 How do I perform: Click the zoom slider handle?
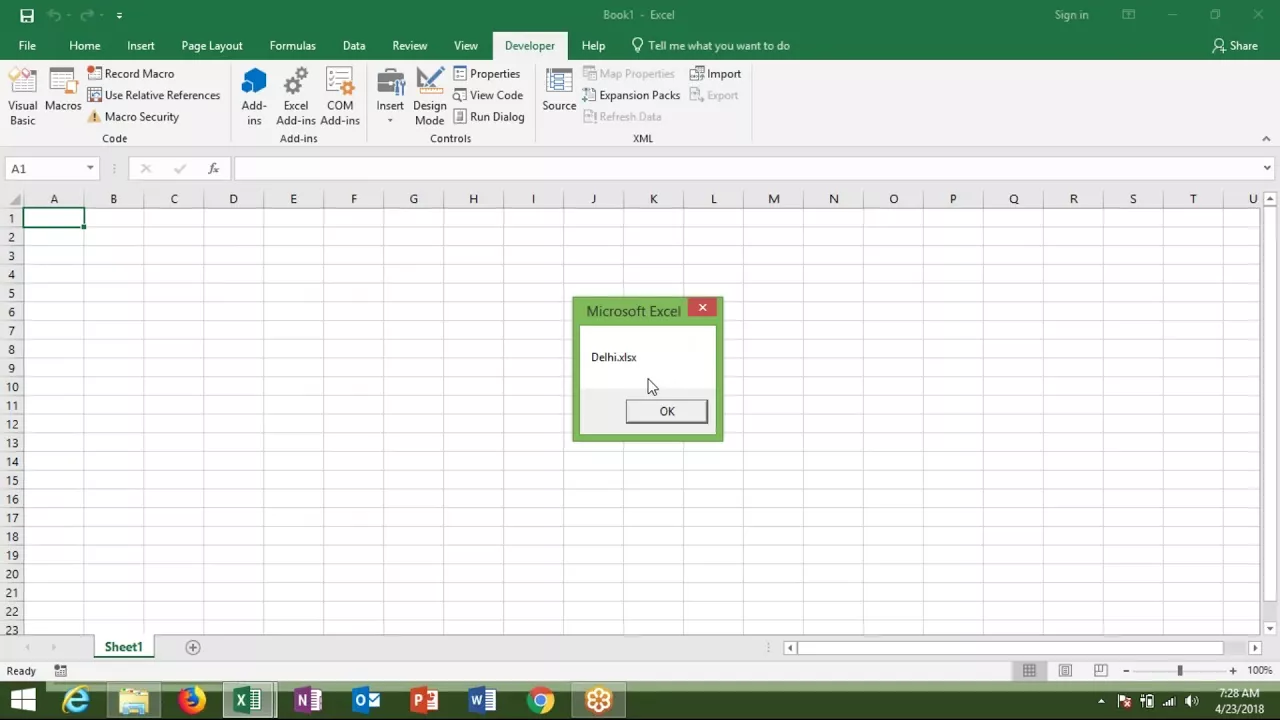[1179, 671]
